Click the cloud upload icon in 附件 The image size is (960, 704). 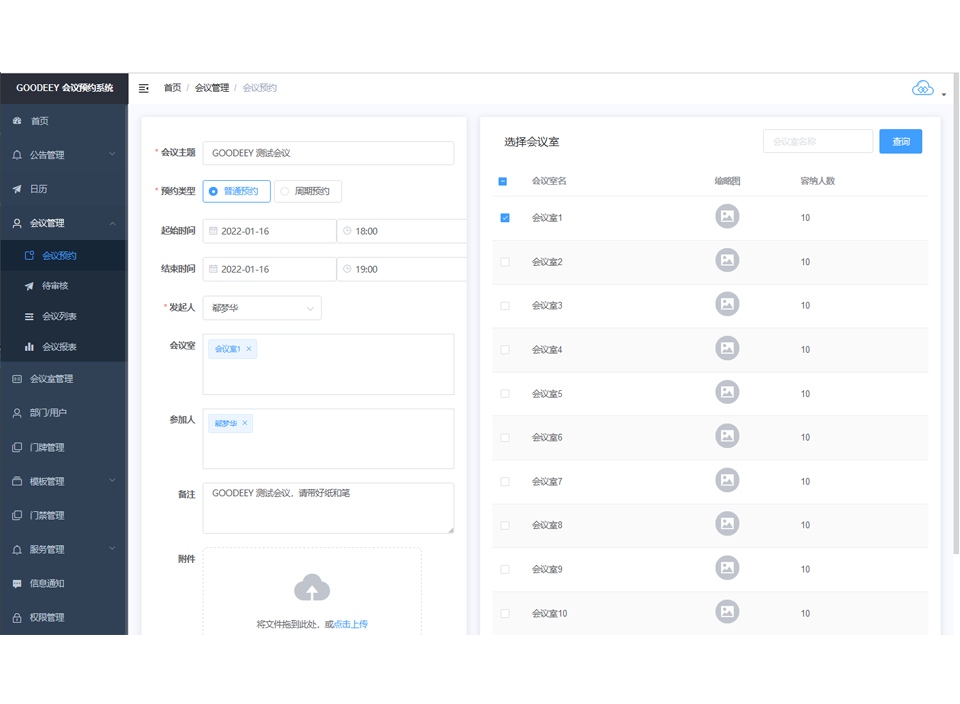(x=312, y=588)
